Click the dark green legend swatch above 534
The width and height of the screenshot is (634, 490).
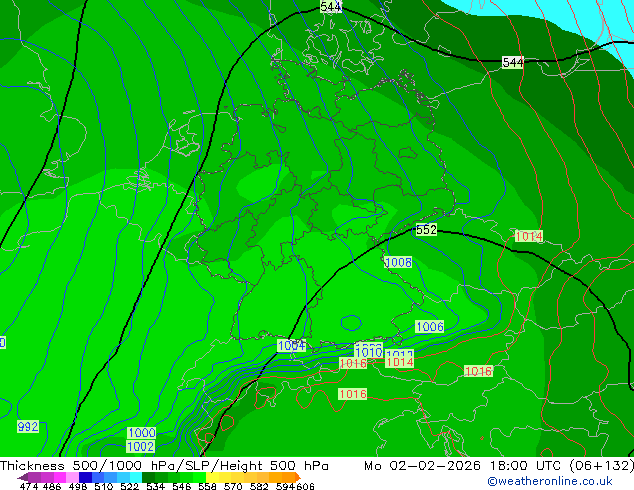148,477
